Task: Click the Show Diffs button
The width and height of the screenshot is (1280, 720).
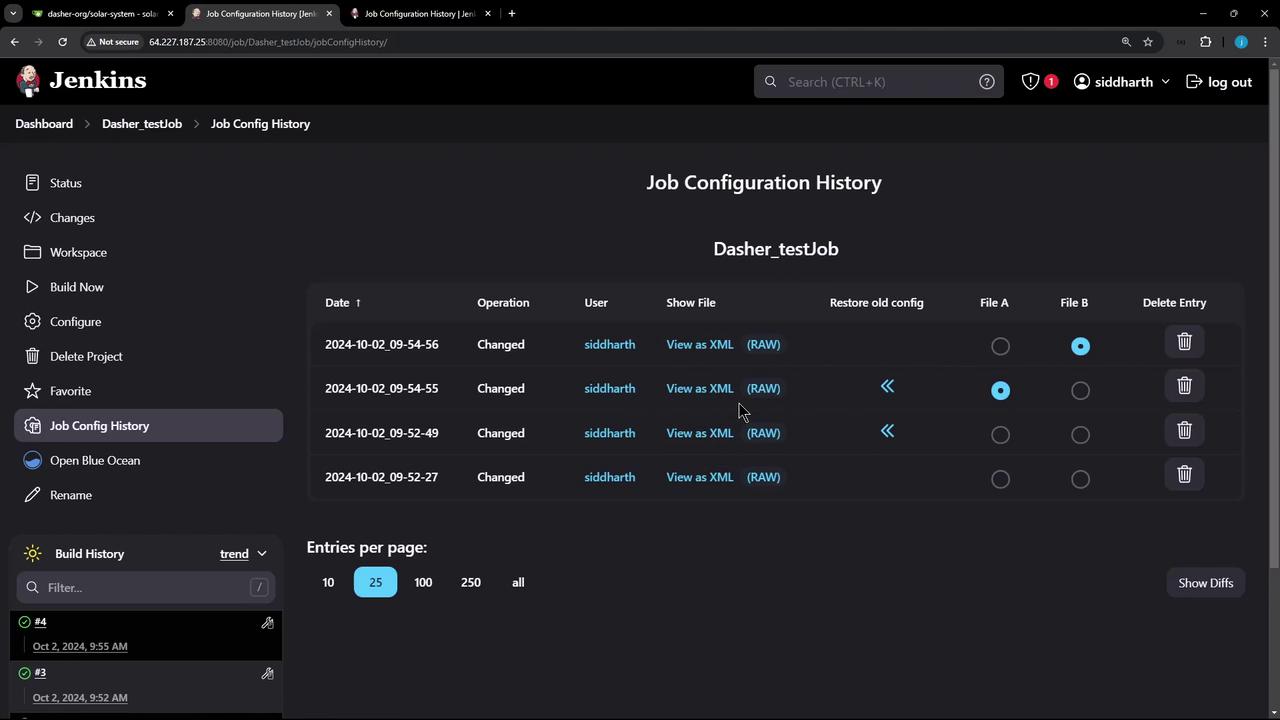Action: click(1205, 583)
